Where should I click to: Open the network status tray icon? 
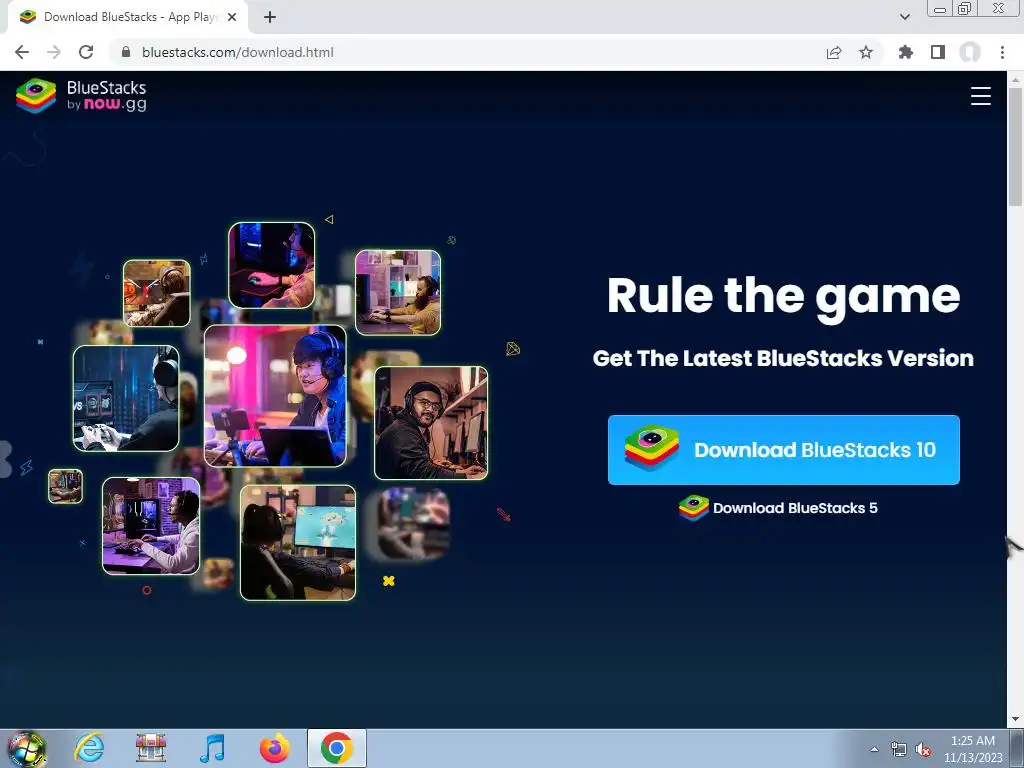click(899, 749)
